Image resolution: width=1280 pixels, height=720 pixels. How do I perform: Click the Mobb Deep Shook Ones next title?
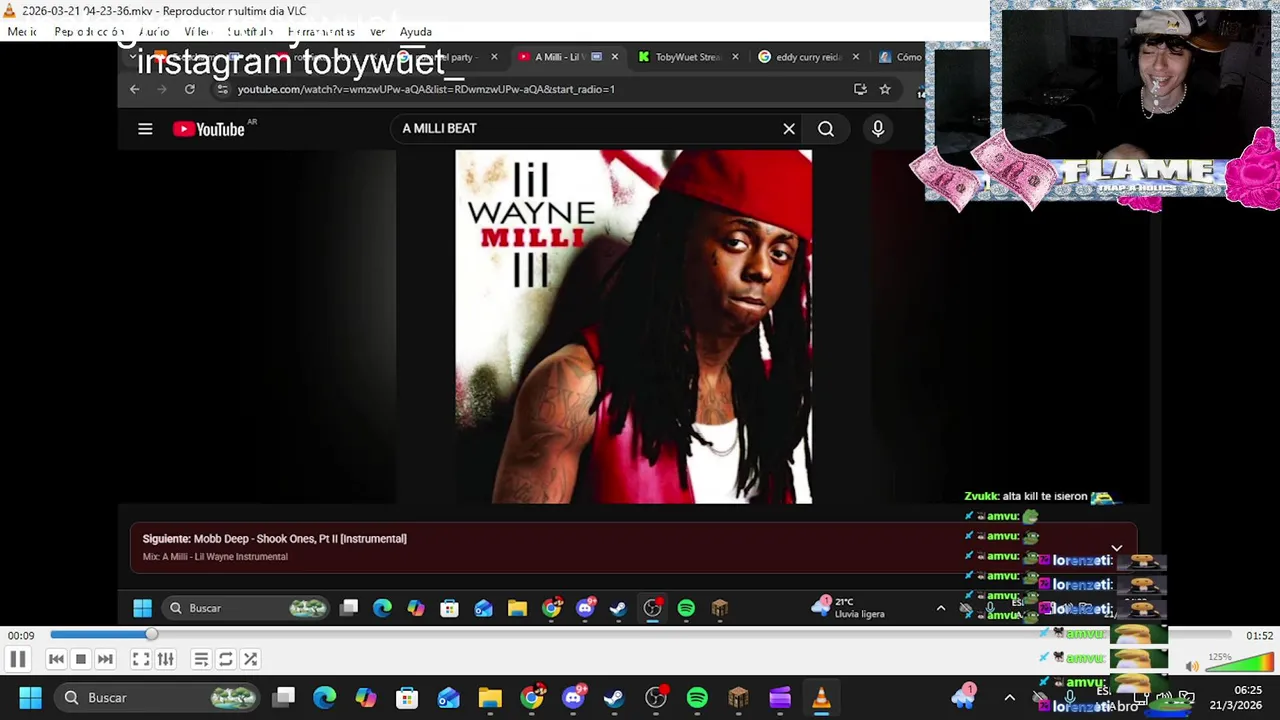(300, 539)
